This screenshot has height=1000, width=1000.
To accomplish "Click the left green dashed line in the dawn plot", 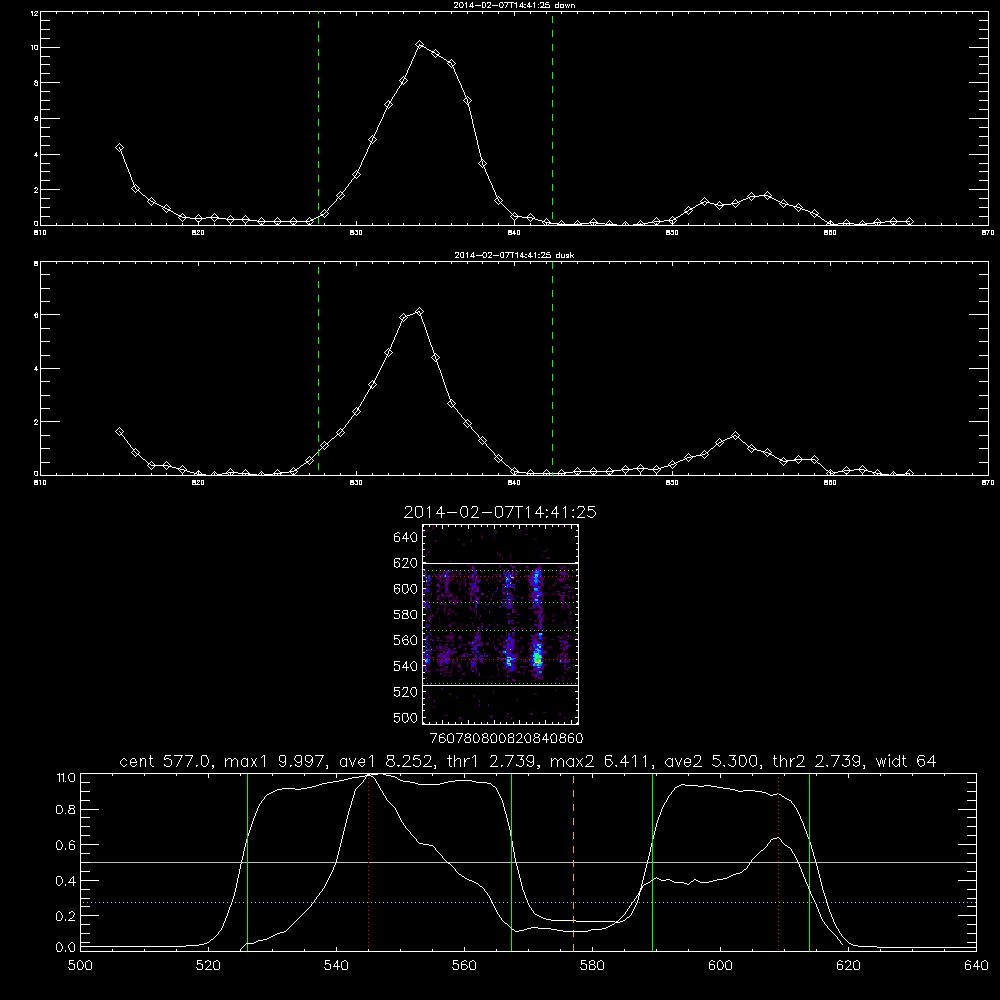I will [318, 119].
